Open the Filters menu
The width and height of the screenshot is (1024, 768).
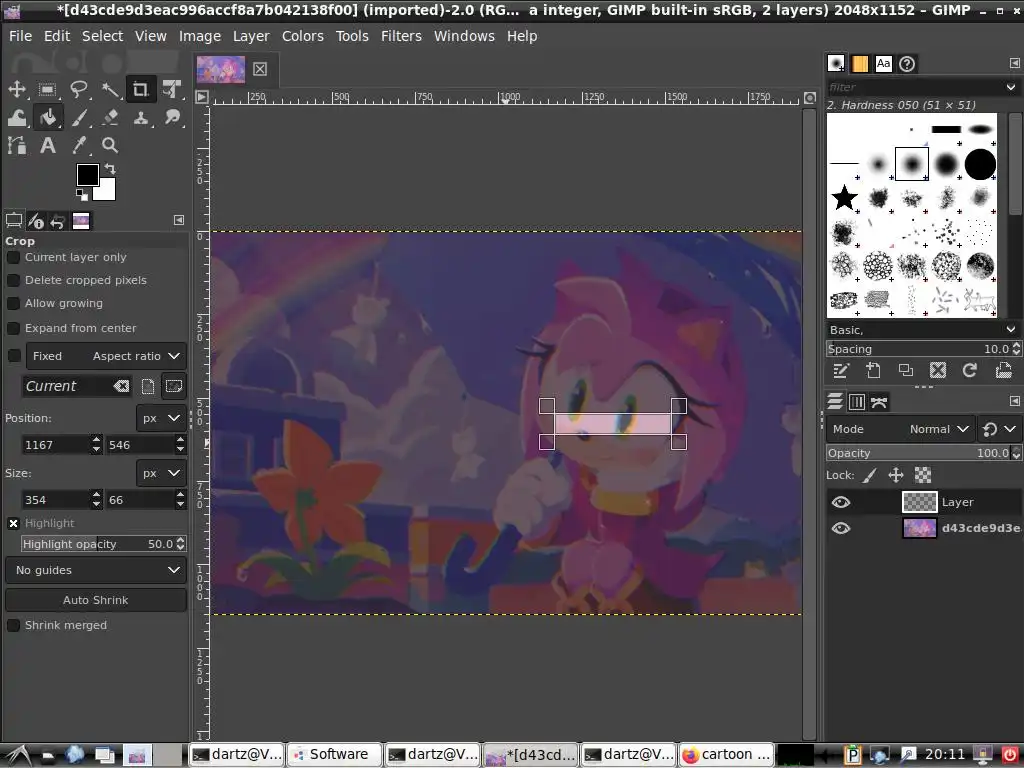(401, 36)
